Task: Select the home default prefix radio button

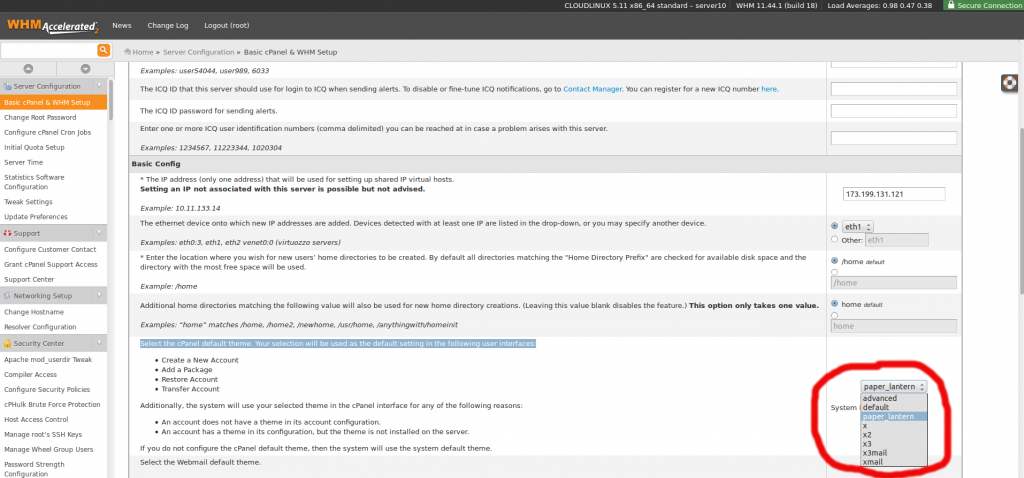Action: click(x=835, y=304)
